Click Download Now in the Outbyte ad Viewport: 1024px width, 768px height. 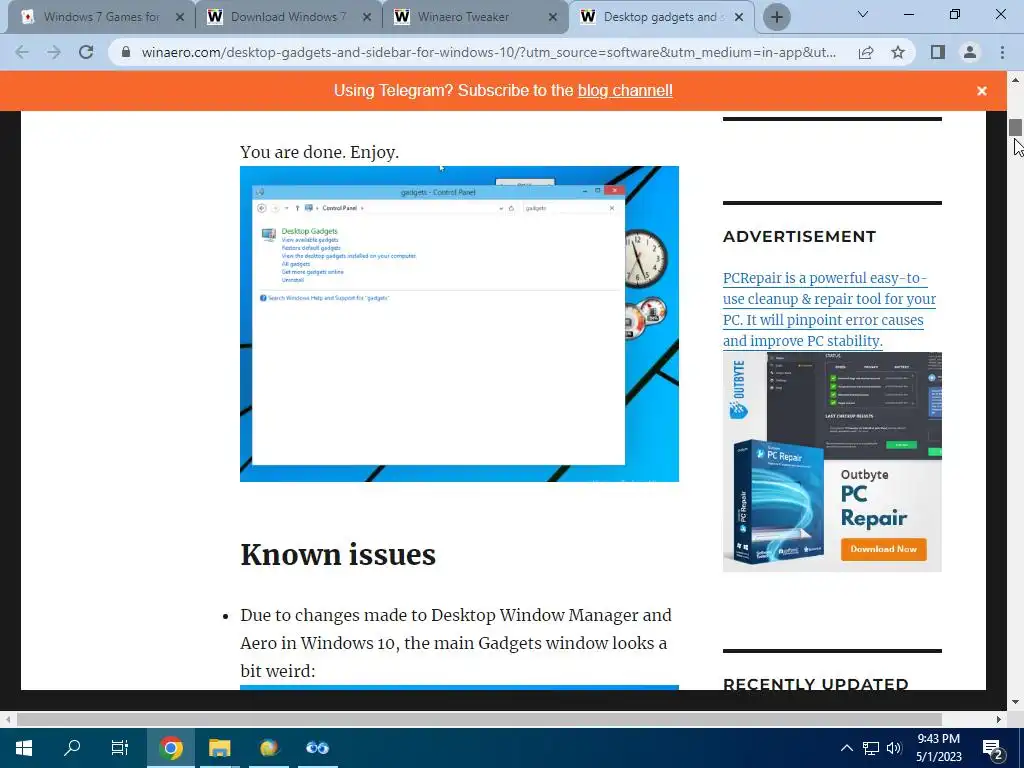pos(883,549)
